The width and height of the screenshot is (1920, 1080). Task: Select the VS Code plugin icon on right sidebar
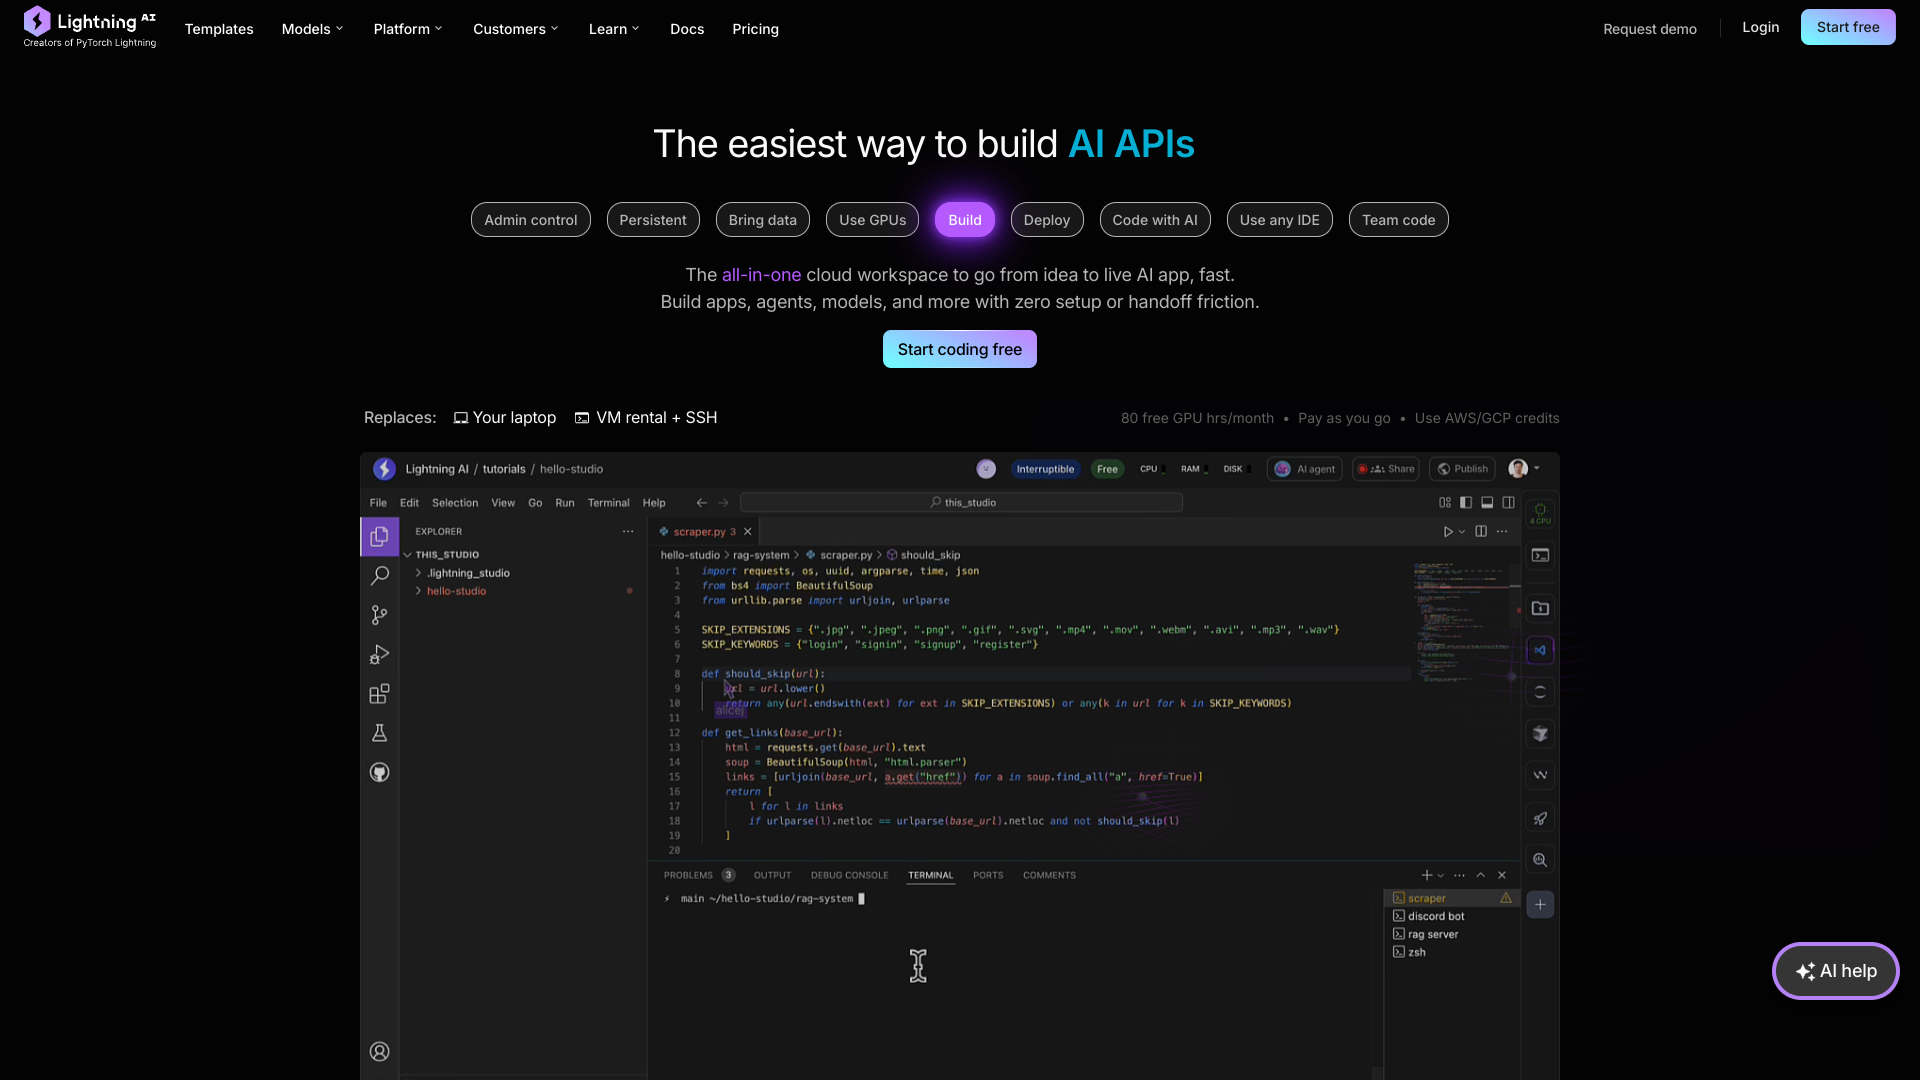[x=1540, y=649]
